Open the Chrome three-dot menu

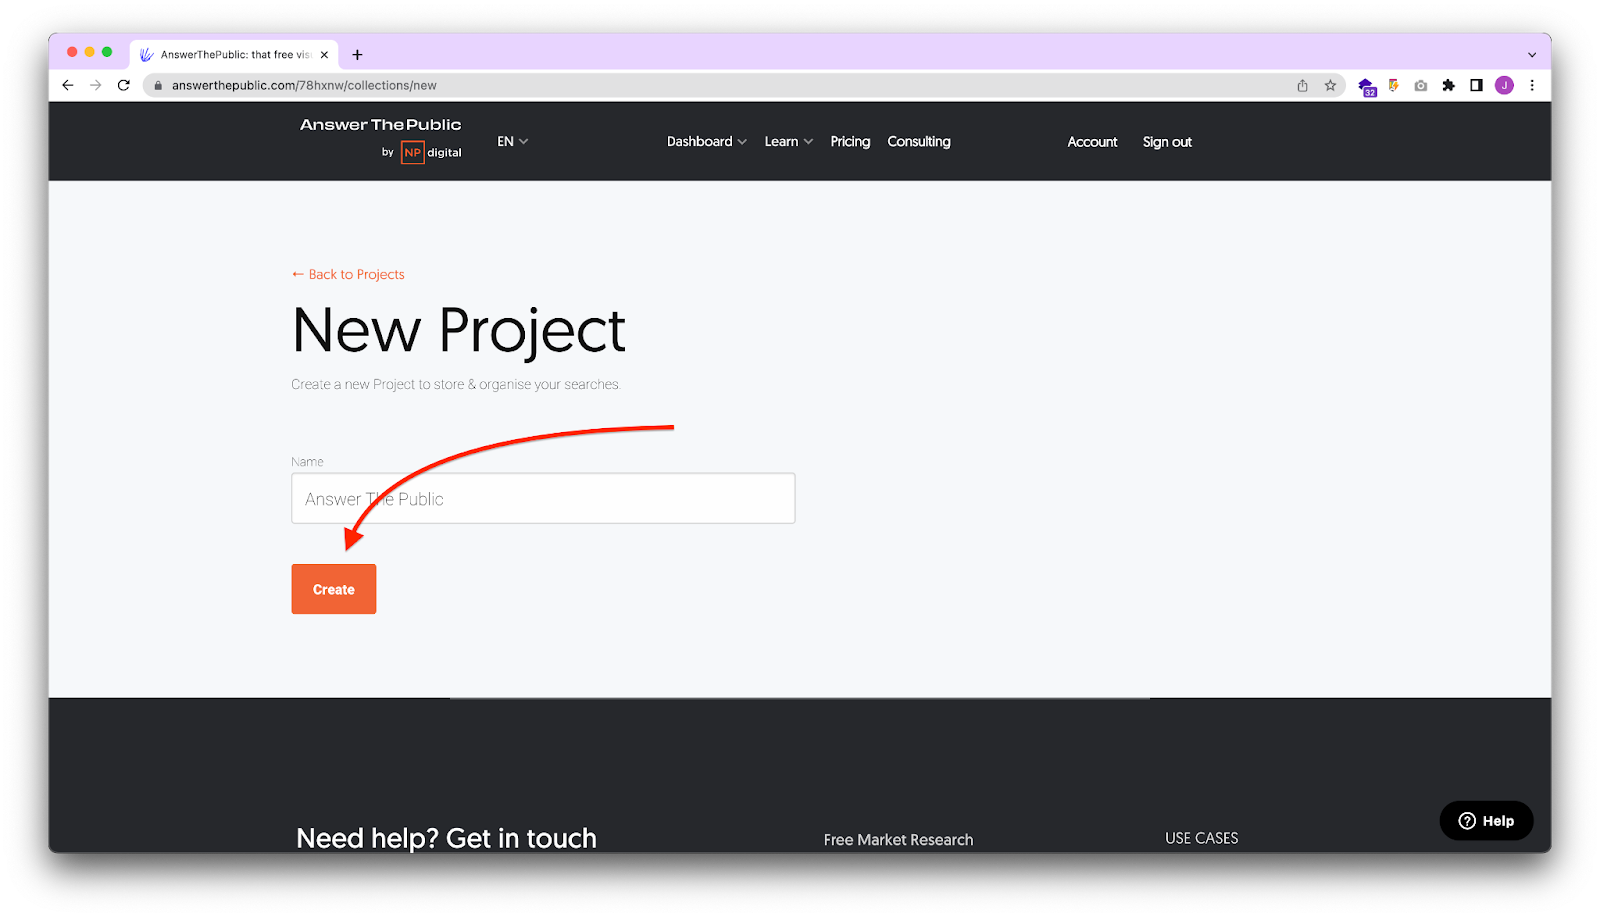pyautogui.click(x=1532, y=86)
